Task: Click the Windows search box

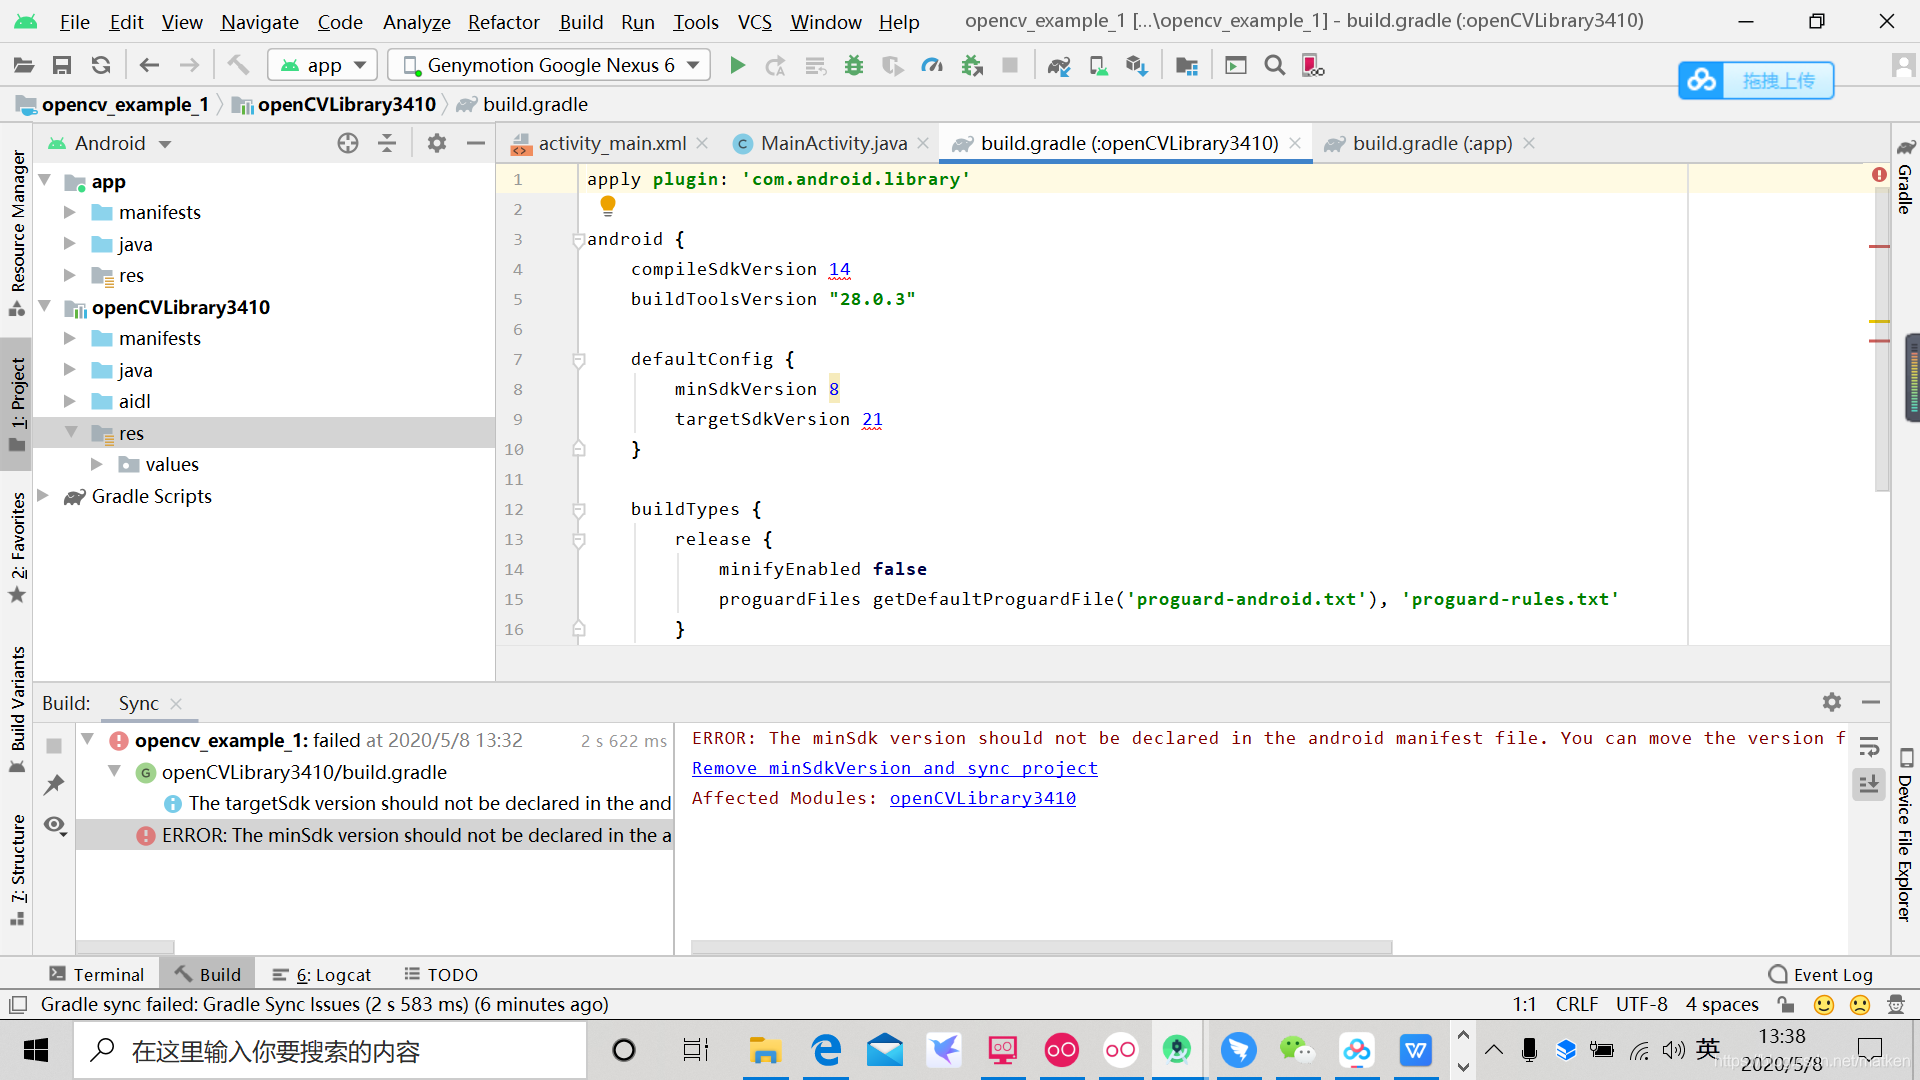Action: coord(331,1050)
